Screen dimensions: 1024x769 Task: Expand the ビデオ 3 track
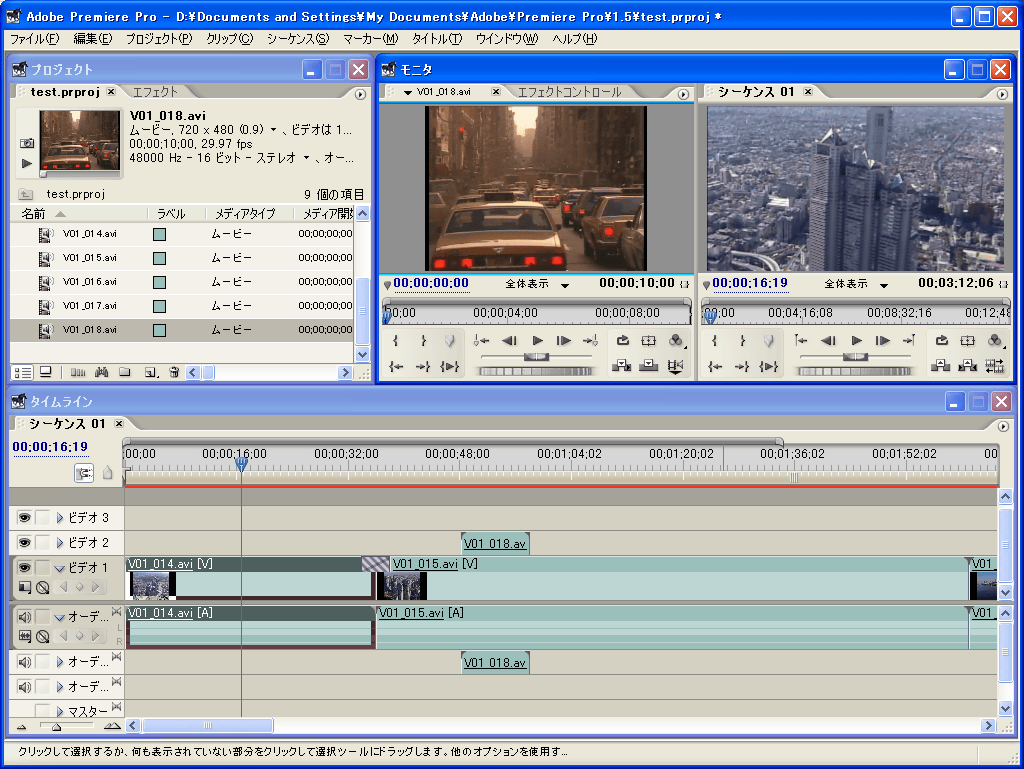[x=59, y=518]
